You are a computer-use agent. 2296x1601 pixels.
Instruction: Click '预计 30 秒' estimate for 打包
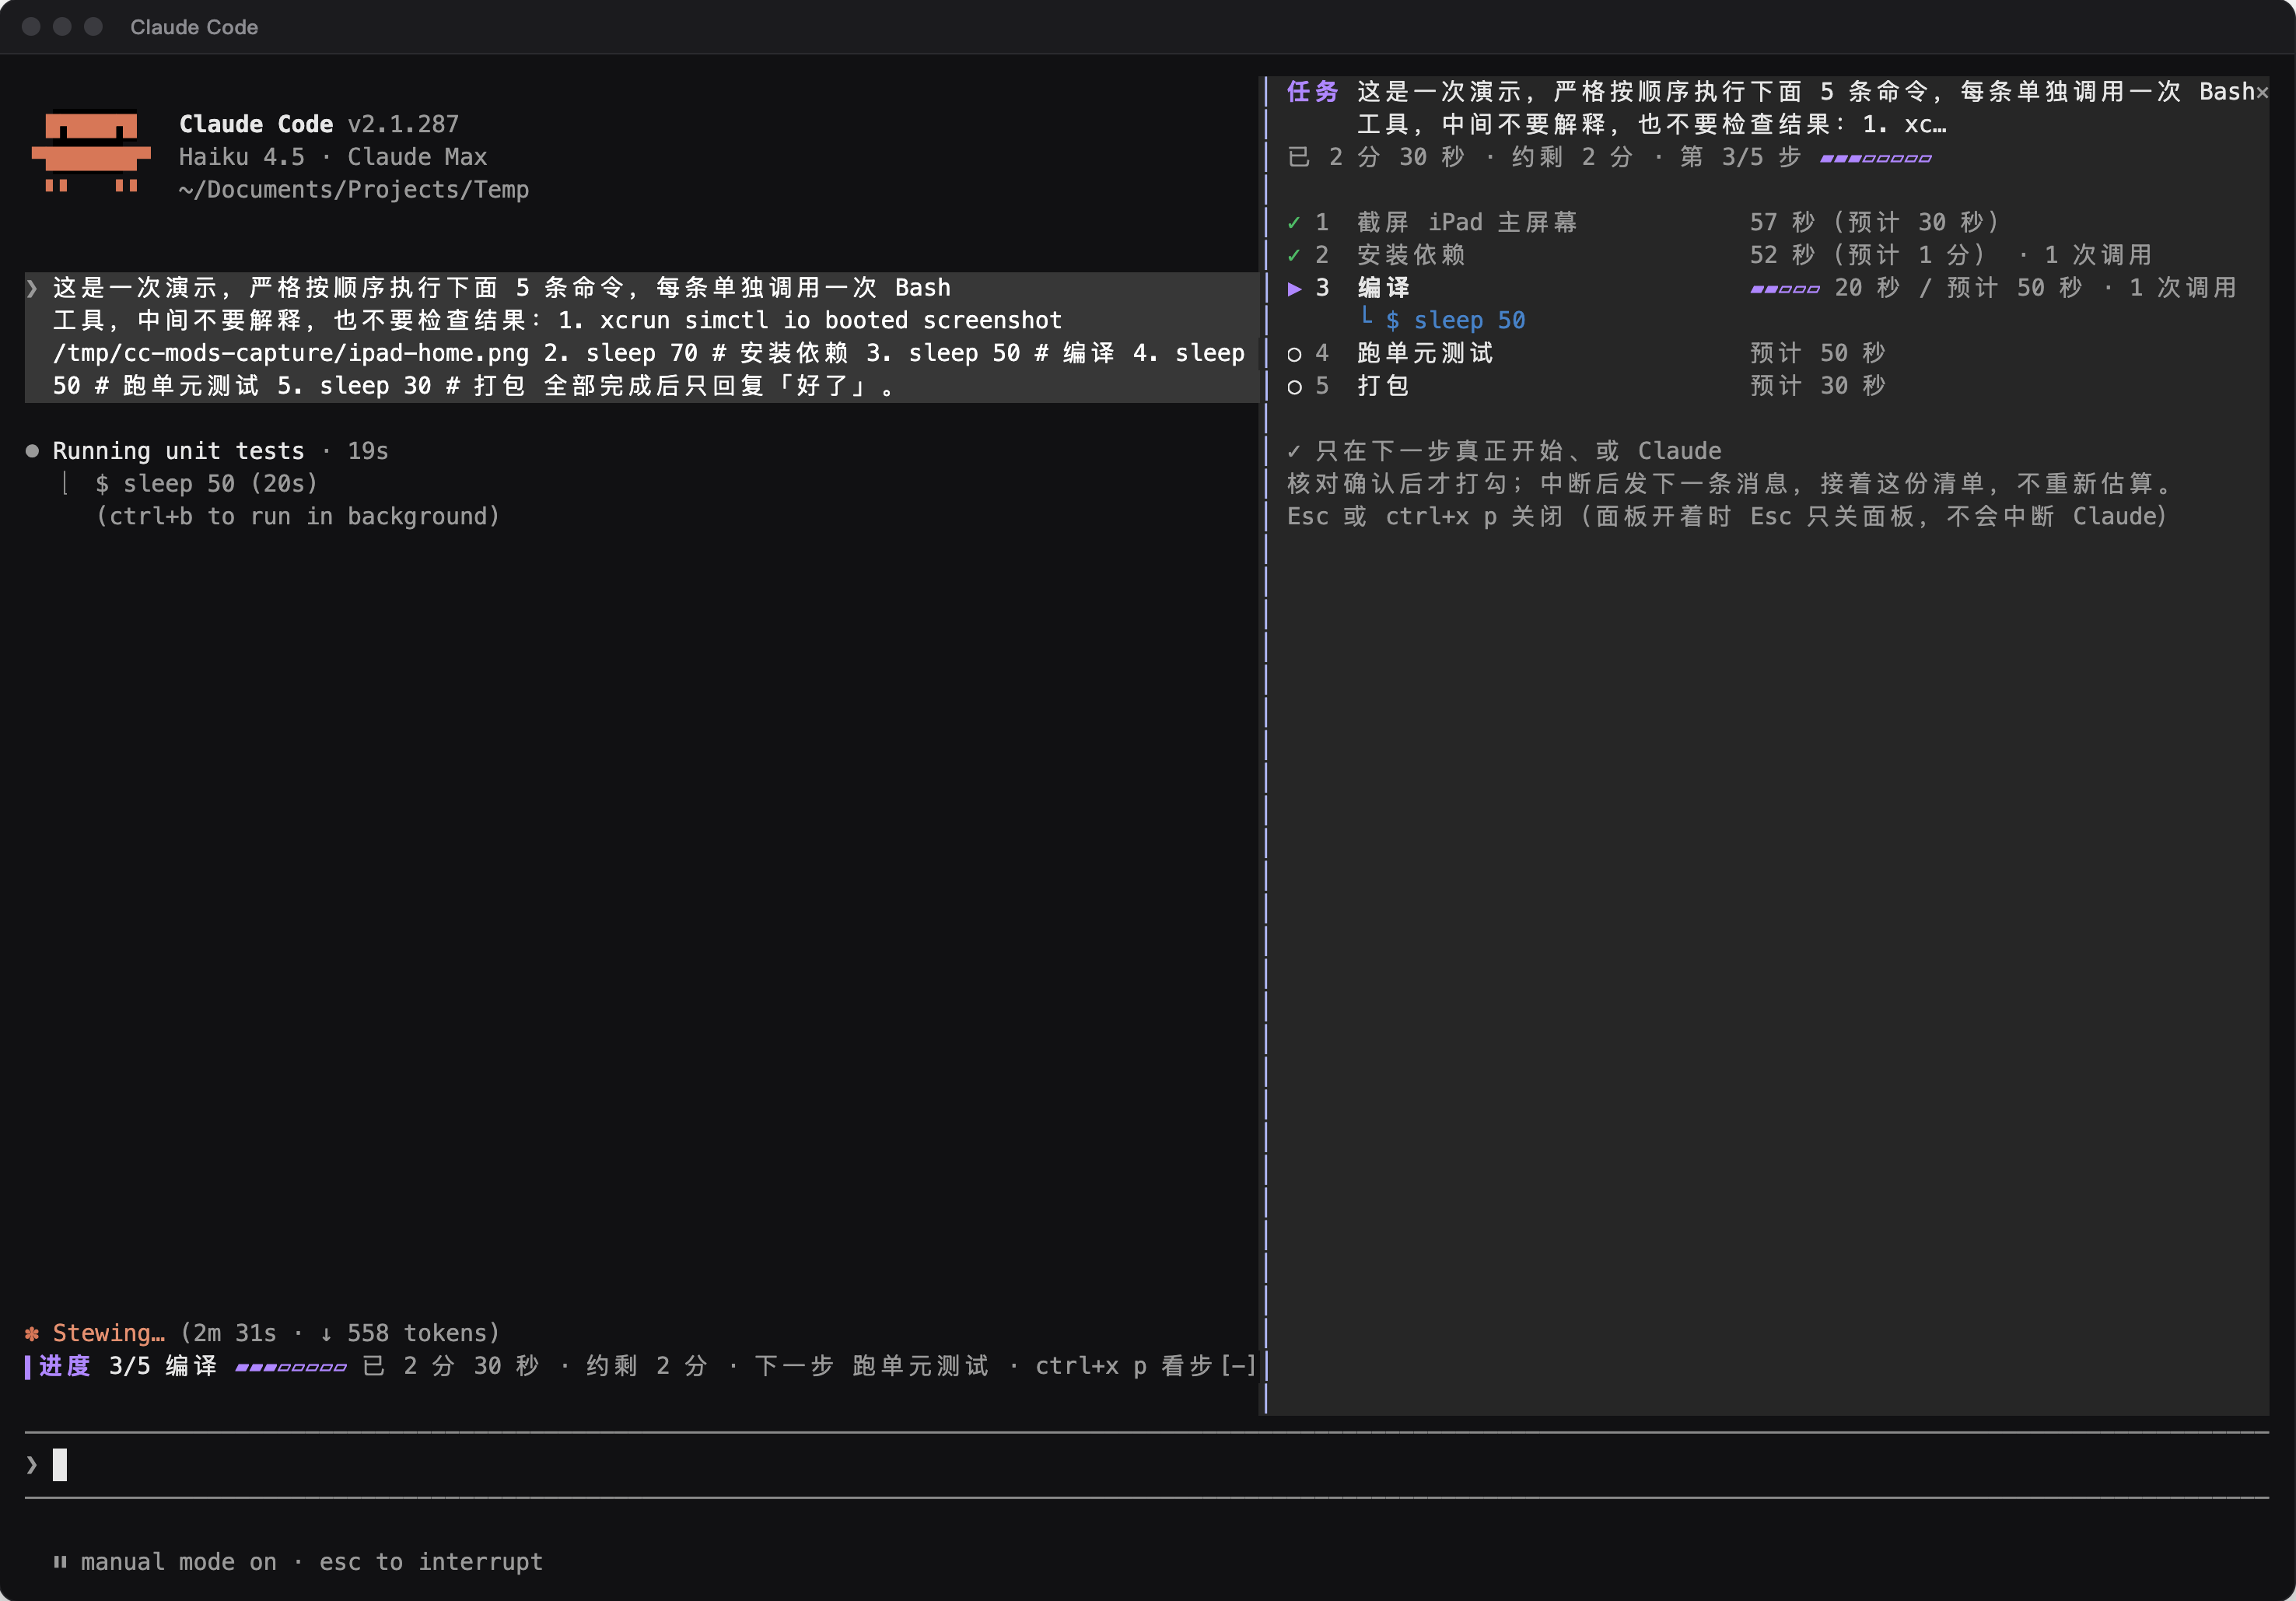(1818, 386)
